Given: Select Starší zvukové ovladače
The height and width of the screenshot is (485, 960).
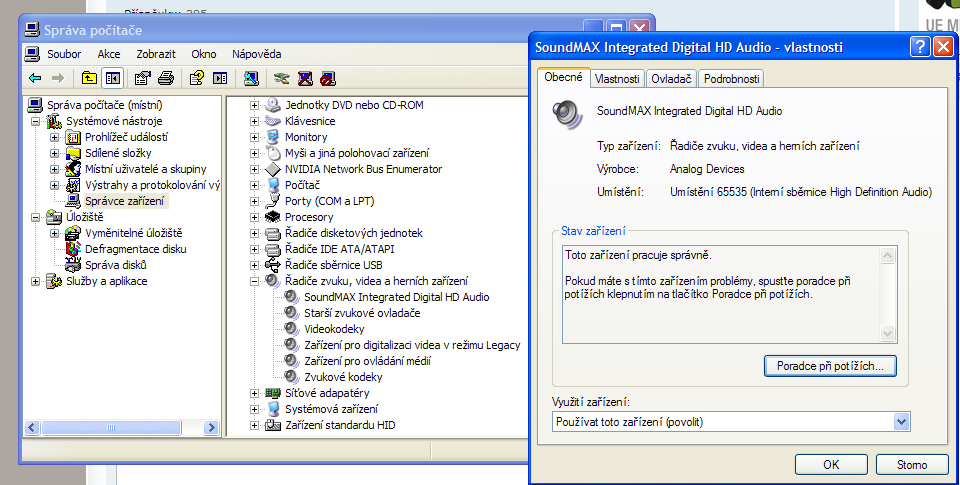Looking at the screenshot, I should point(362,313).
